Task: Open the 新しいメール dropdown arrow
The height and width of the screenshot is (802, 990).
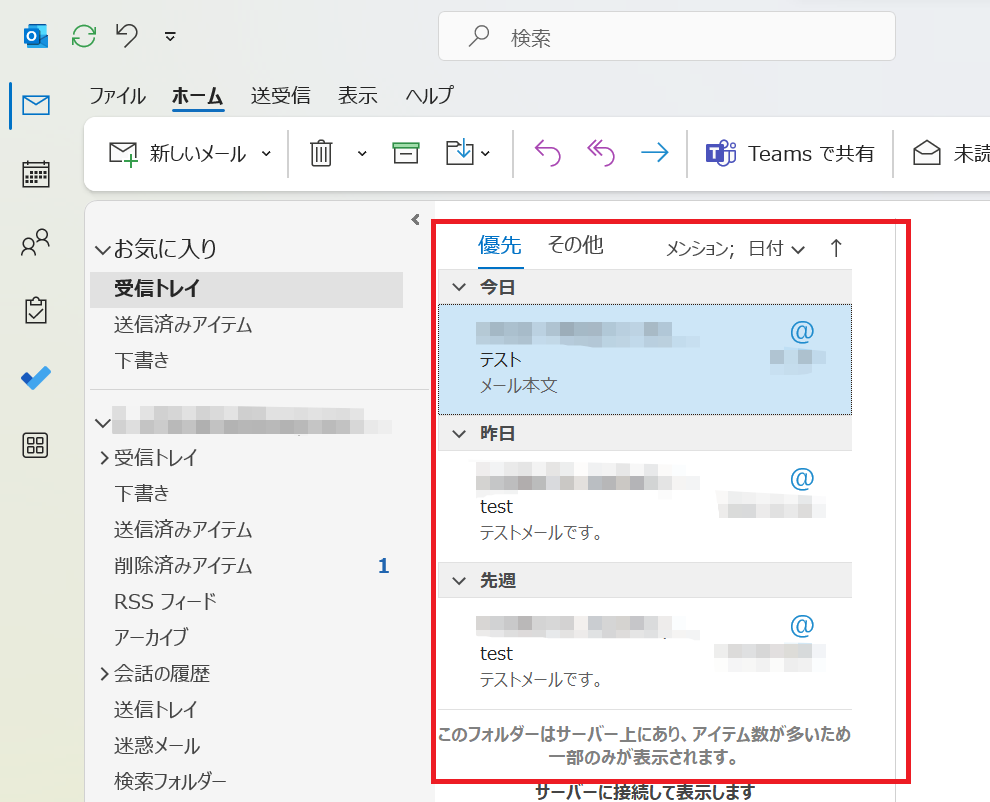Action: point(266,154)
